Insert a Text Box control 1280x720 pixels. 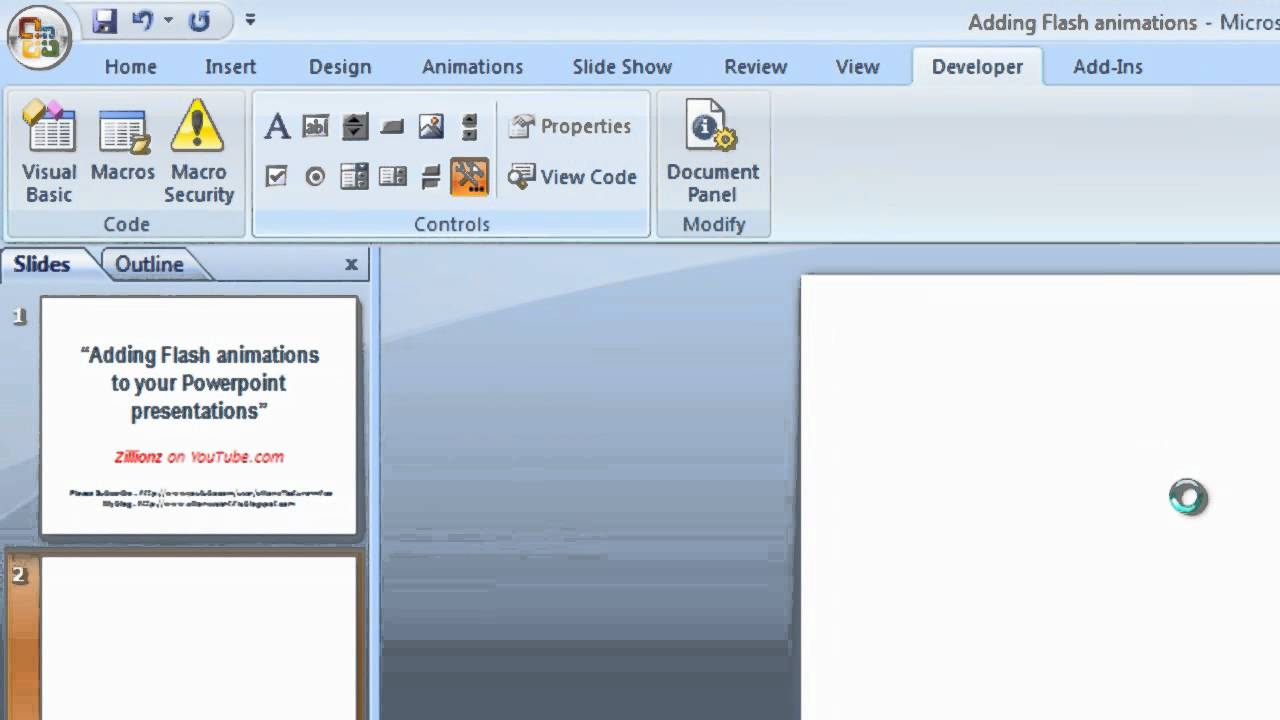(315, 126)
